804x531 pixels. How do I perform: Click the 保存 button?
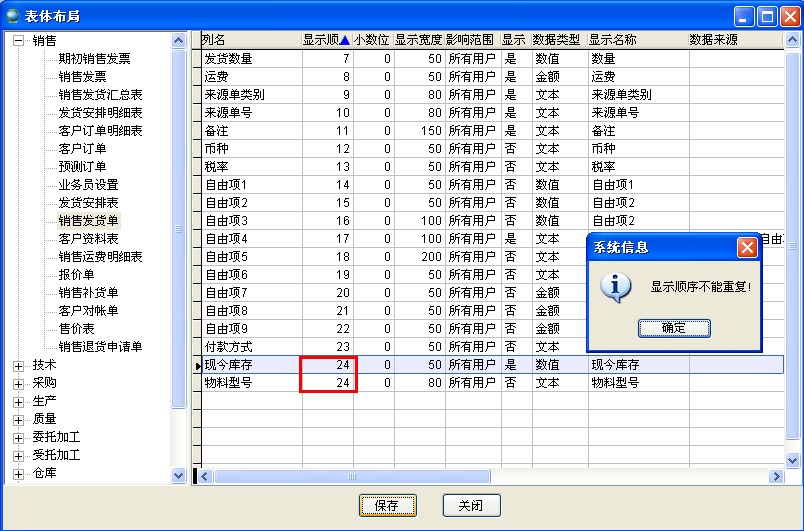point(387,506)
